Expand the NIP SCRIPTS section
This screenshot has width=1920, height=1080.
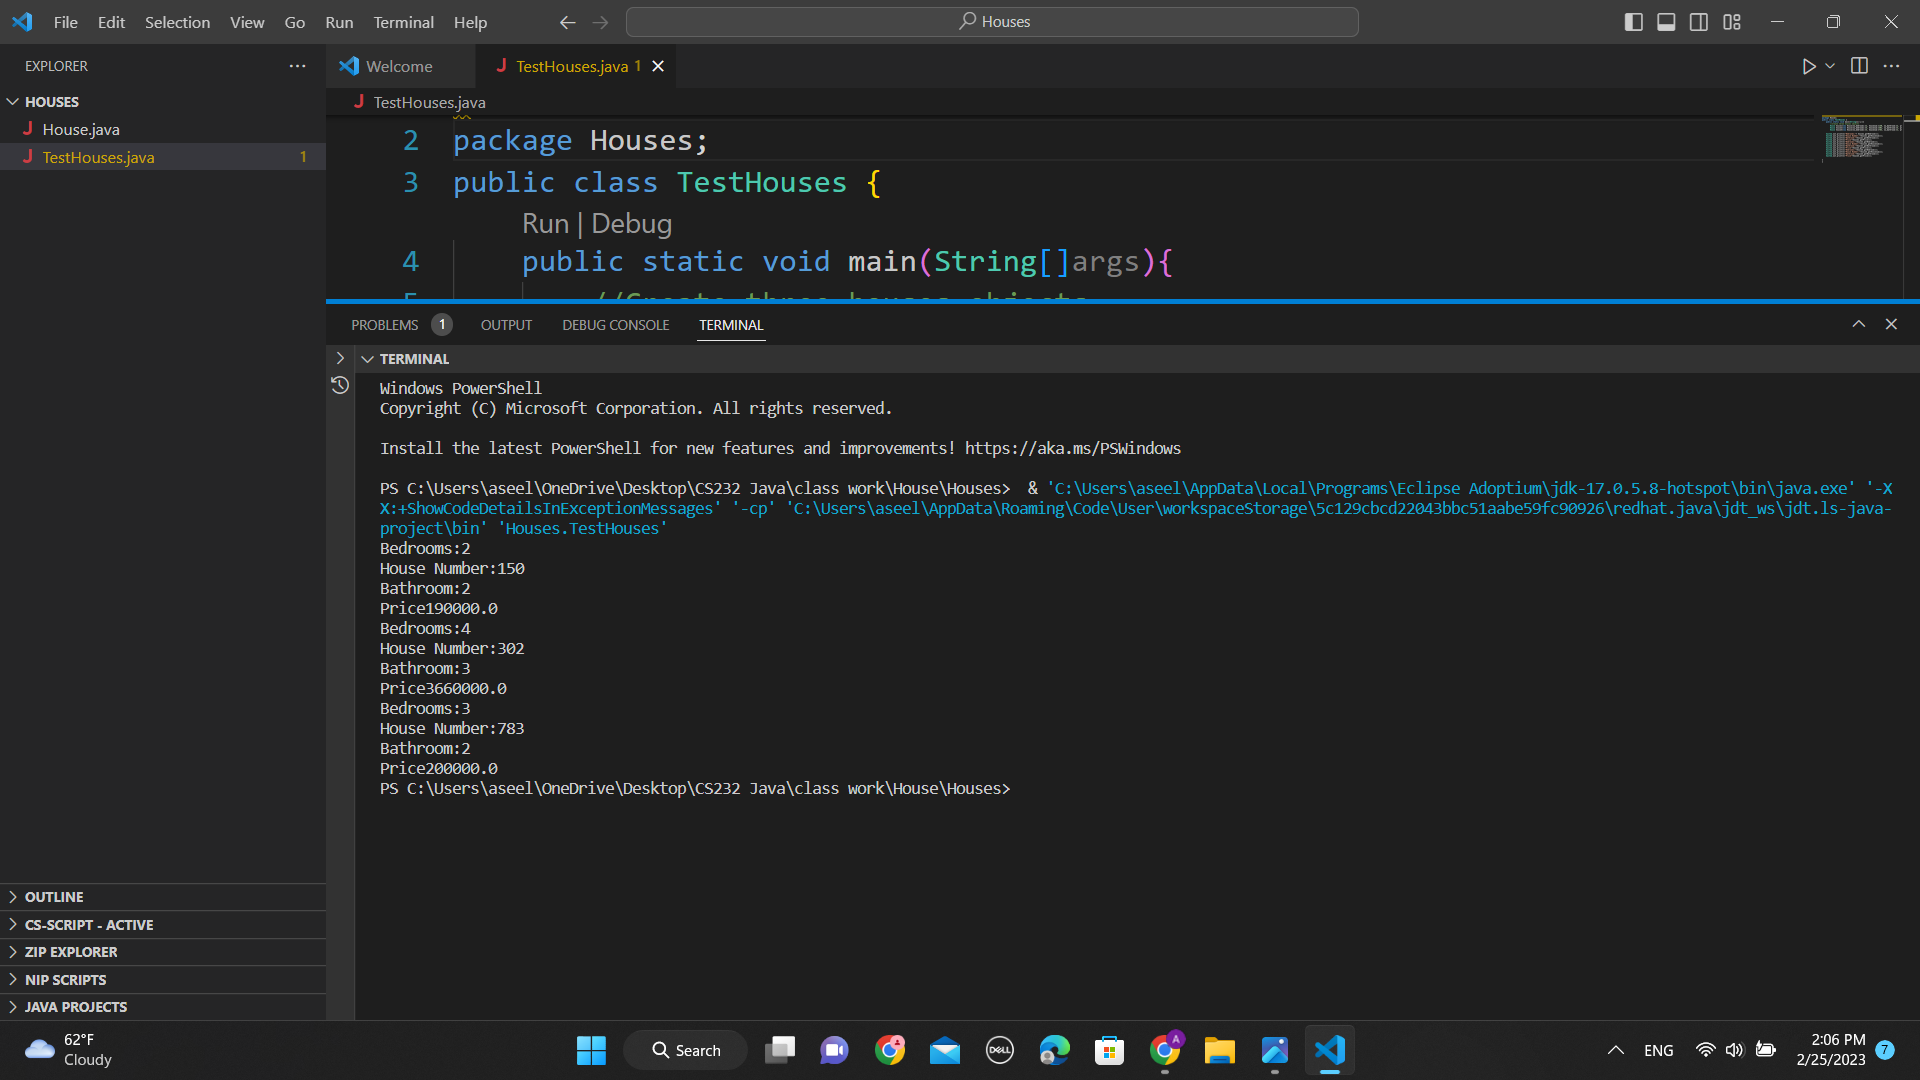tap(65, 980)
